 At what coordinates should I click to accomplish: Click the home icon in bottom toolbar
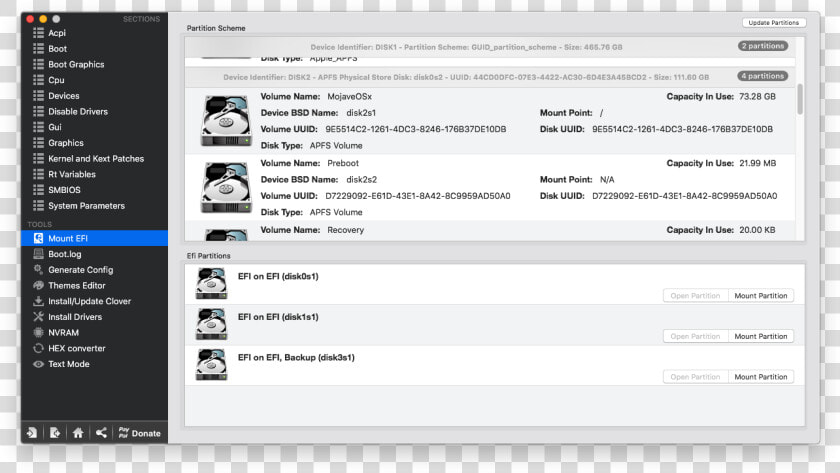click(78, 433)
